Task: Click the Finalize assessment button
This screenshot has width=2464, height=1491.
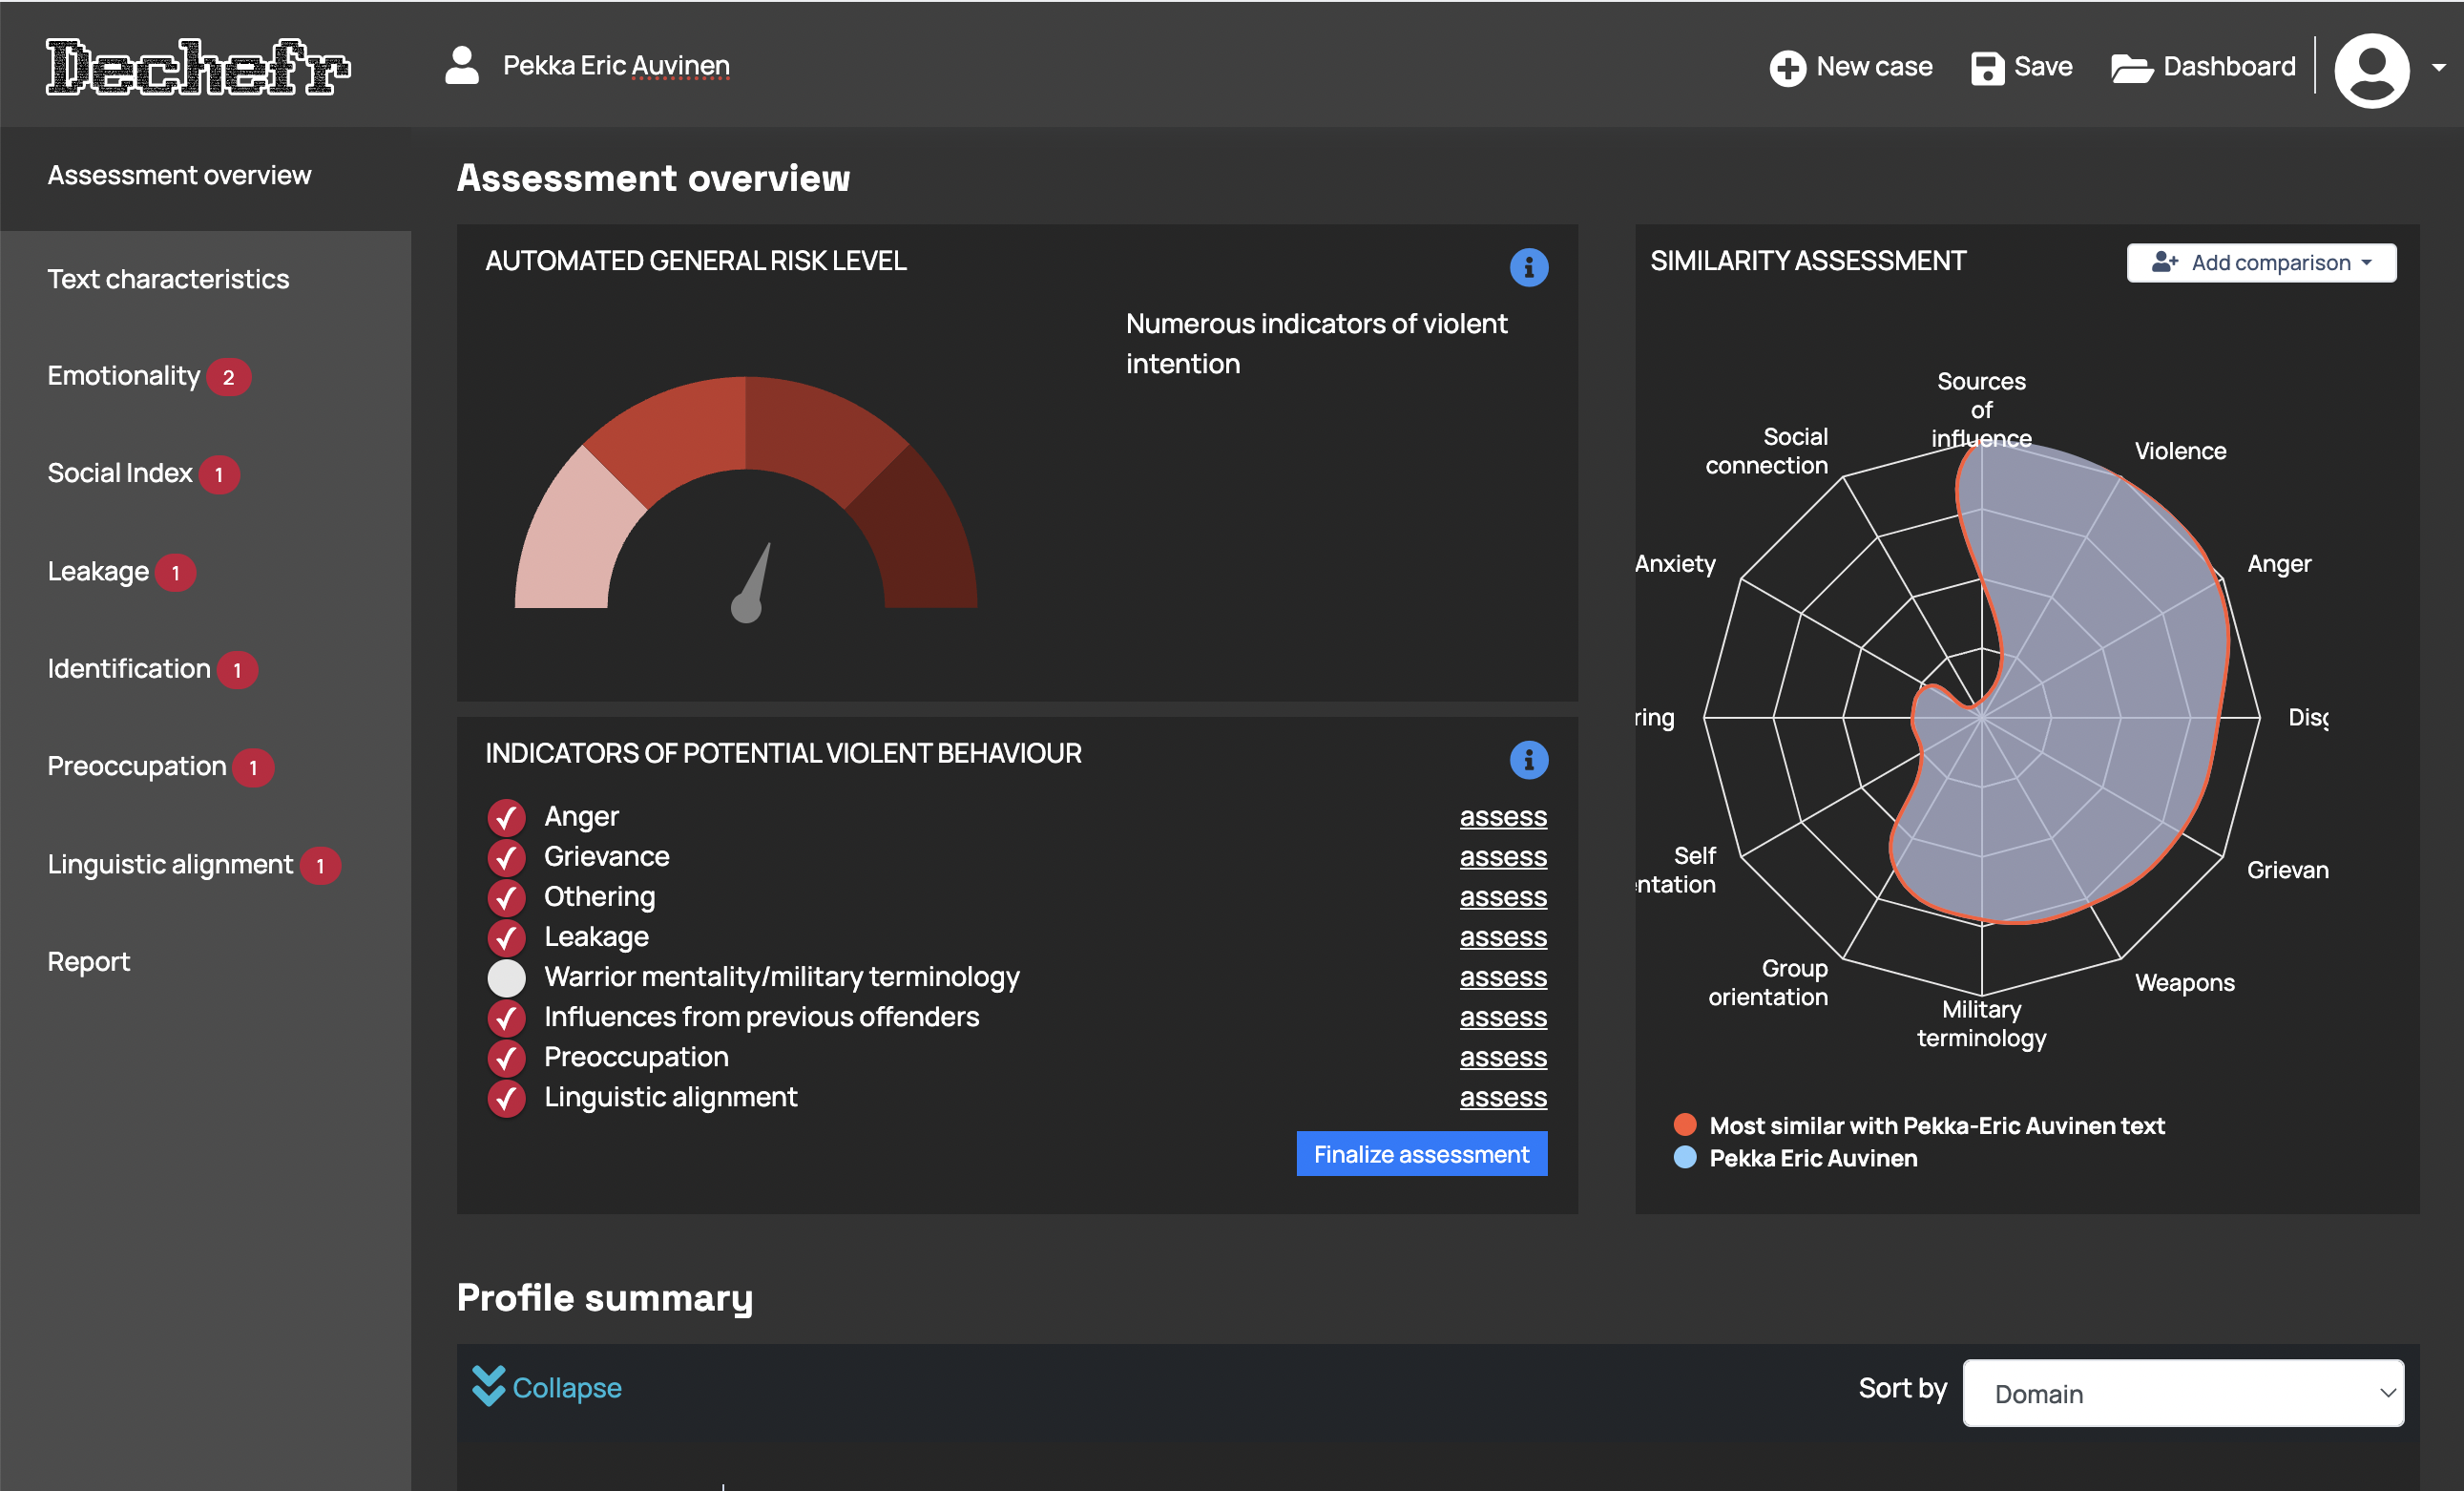Action: 1421,1154
